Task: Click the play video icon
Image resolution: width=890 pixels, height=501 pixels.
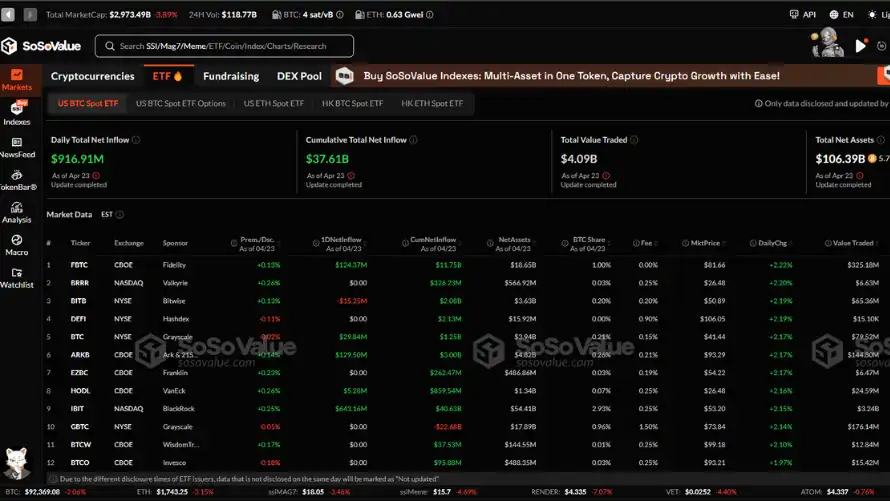Action: coord(860,46)
